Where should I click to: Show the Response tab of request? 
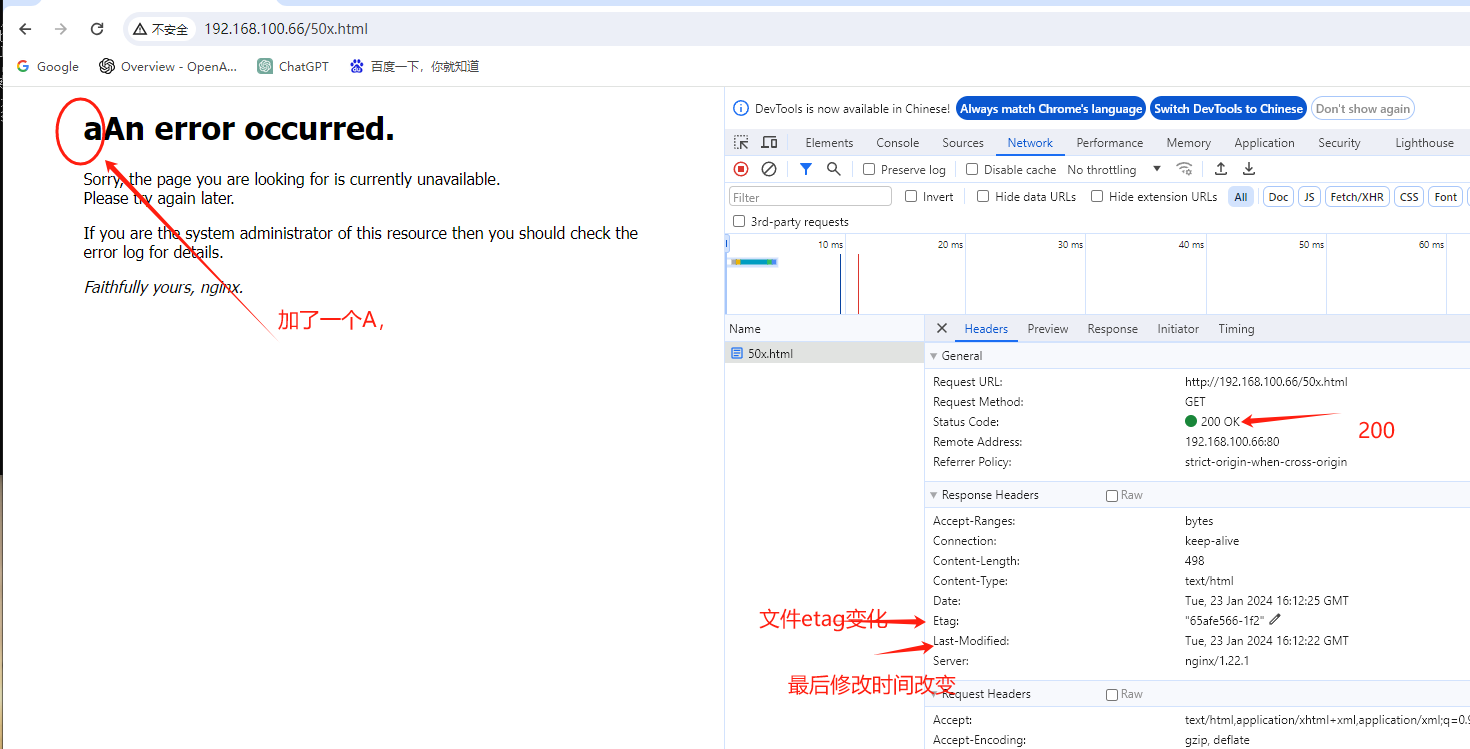tap(1112, 328)
